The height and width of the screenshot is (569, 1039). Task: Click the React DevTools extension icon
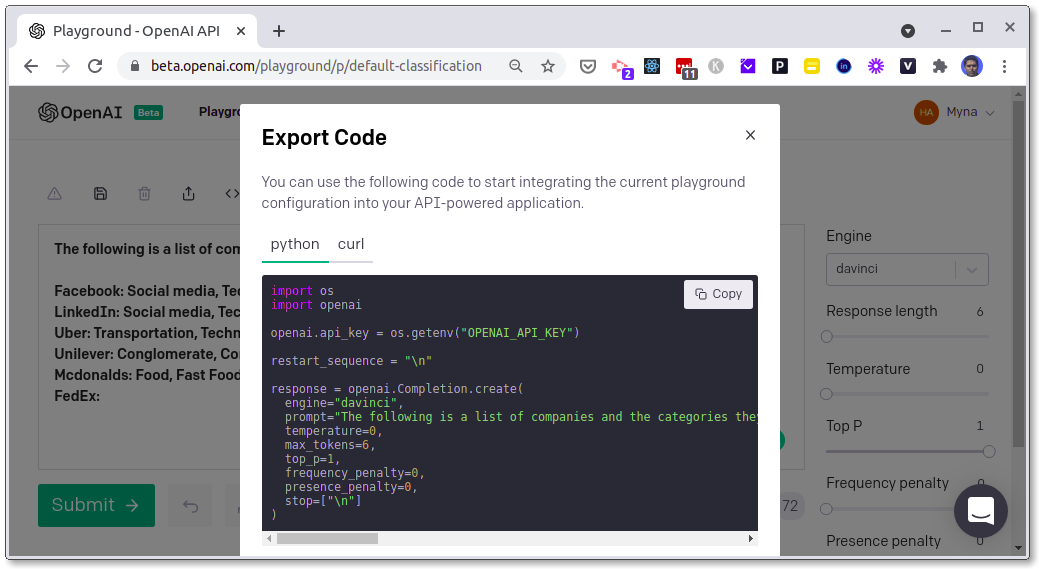(x=652, y=66)
